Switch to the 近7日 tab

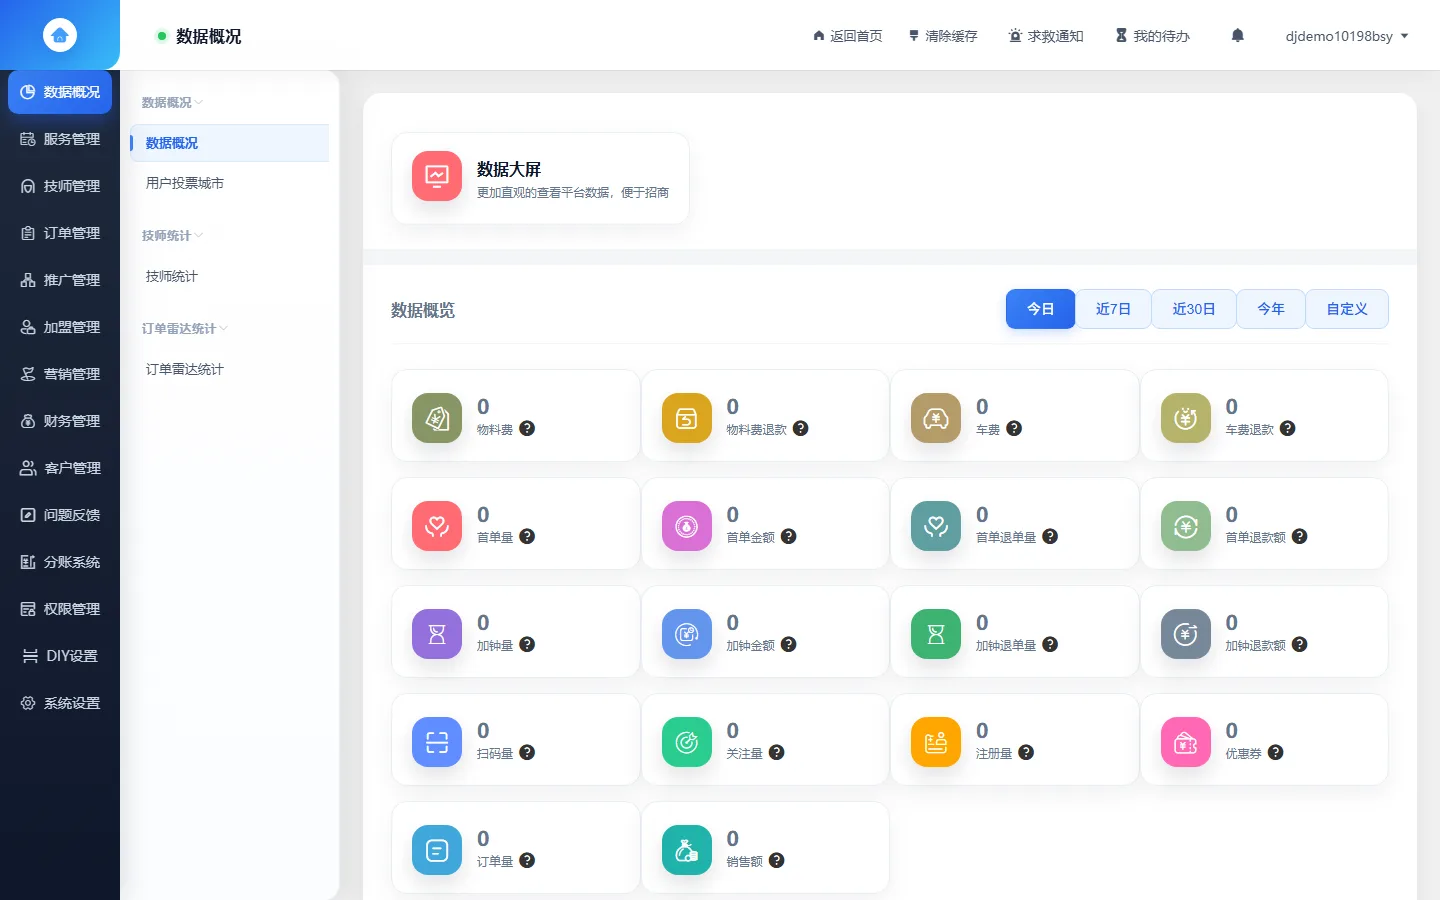coord(1113,309)
